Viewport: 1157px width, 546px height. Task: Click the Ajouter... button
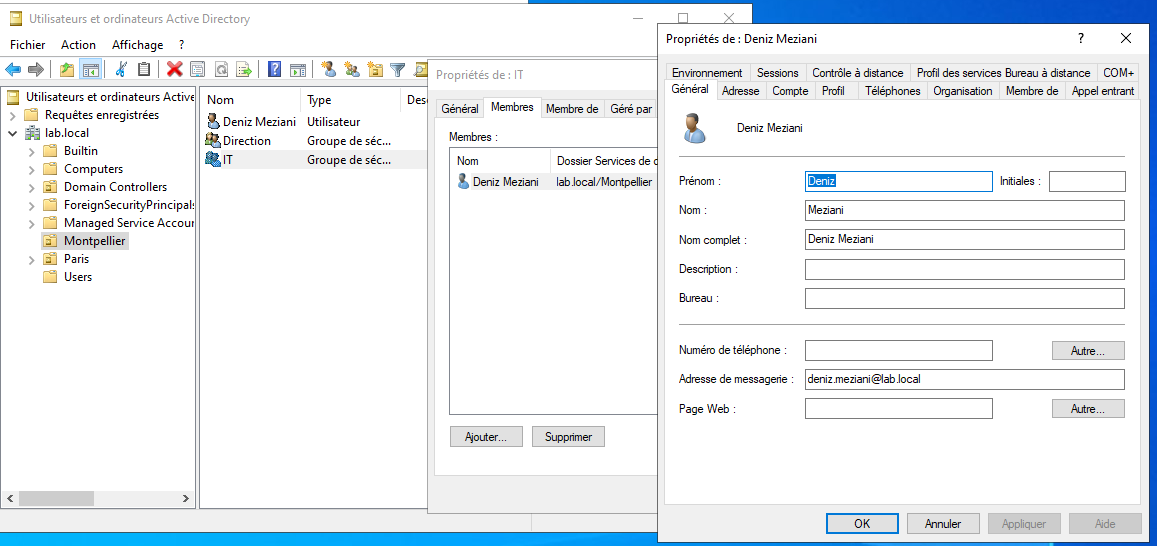coord(486,437)
